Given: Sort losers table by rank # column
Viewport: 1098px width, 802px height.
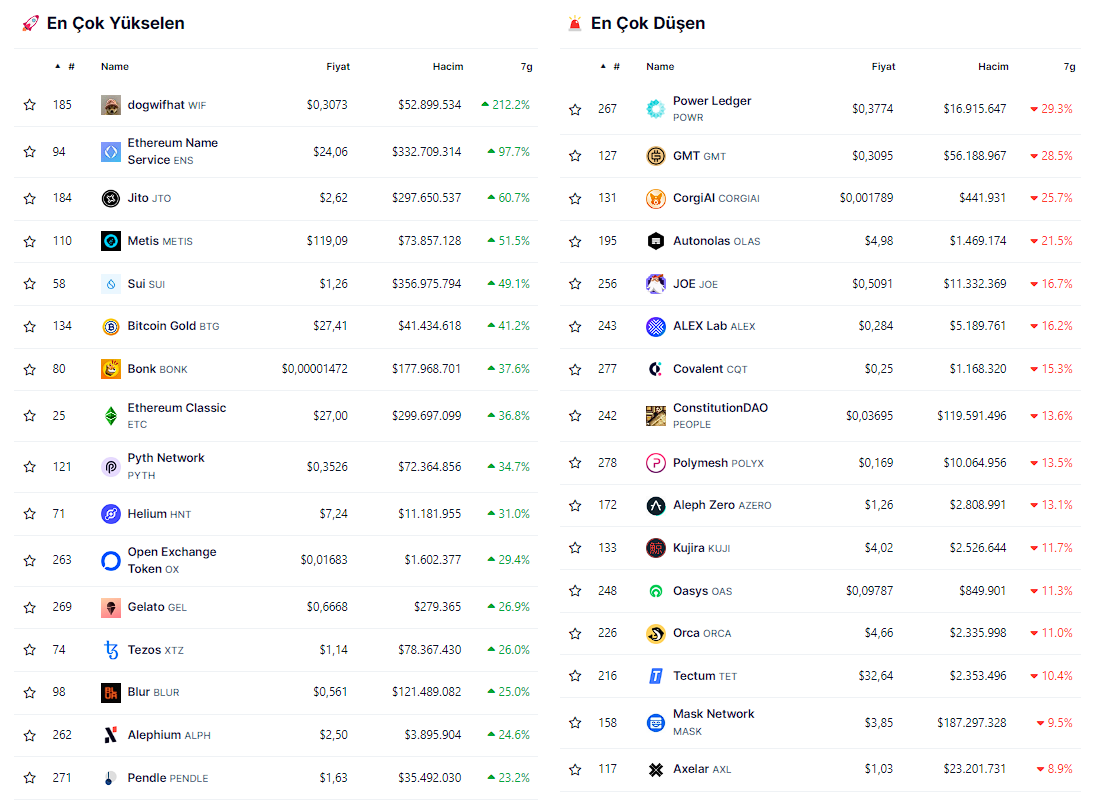Looking at the screenshot, I should coord(615,67).
